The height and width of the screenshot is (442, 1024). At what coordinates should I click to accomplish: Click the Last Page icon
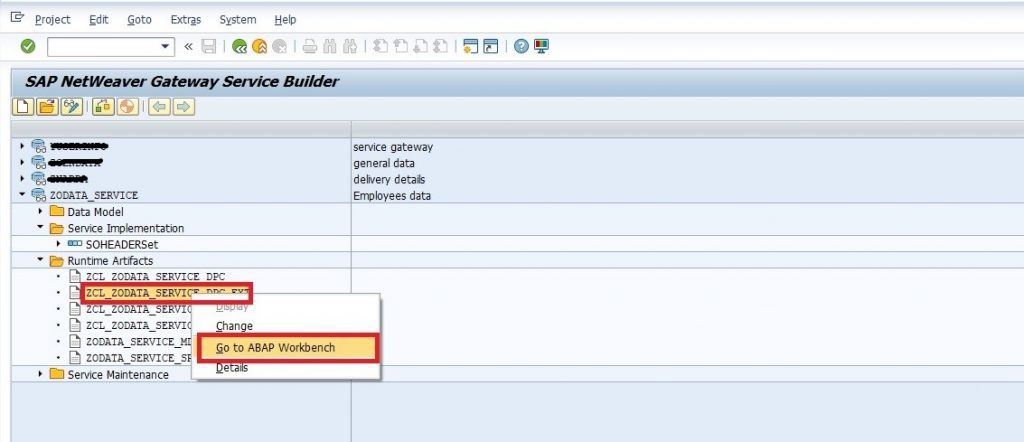[441, 46]
